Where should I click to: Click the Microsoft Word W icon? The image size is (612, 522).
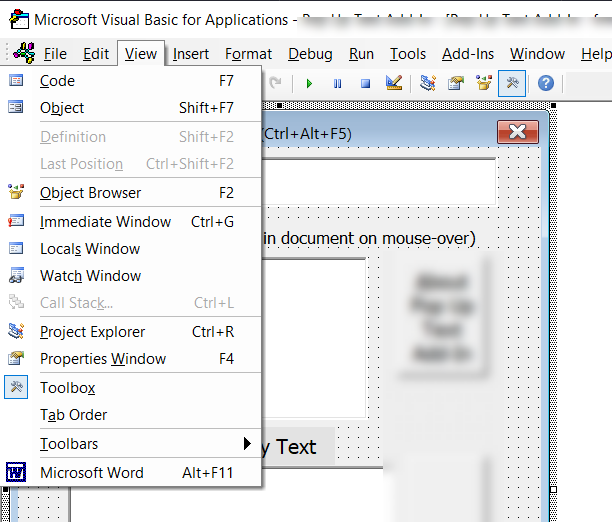pyautogui.click(x=16, y=472)
